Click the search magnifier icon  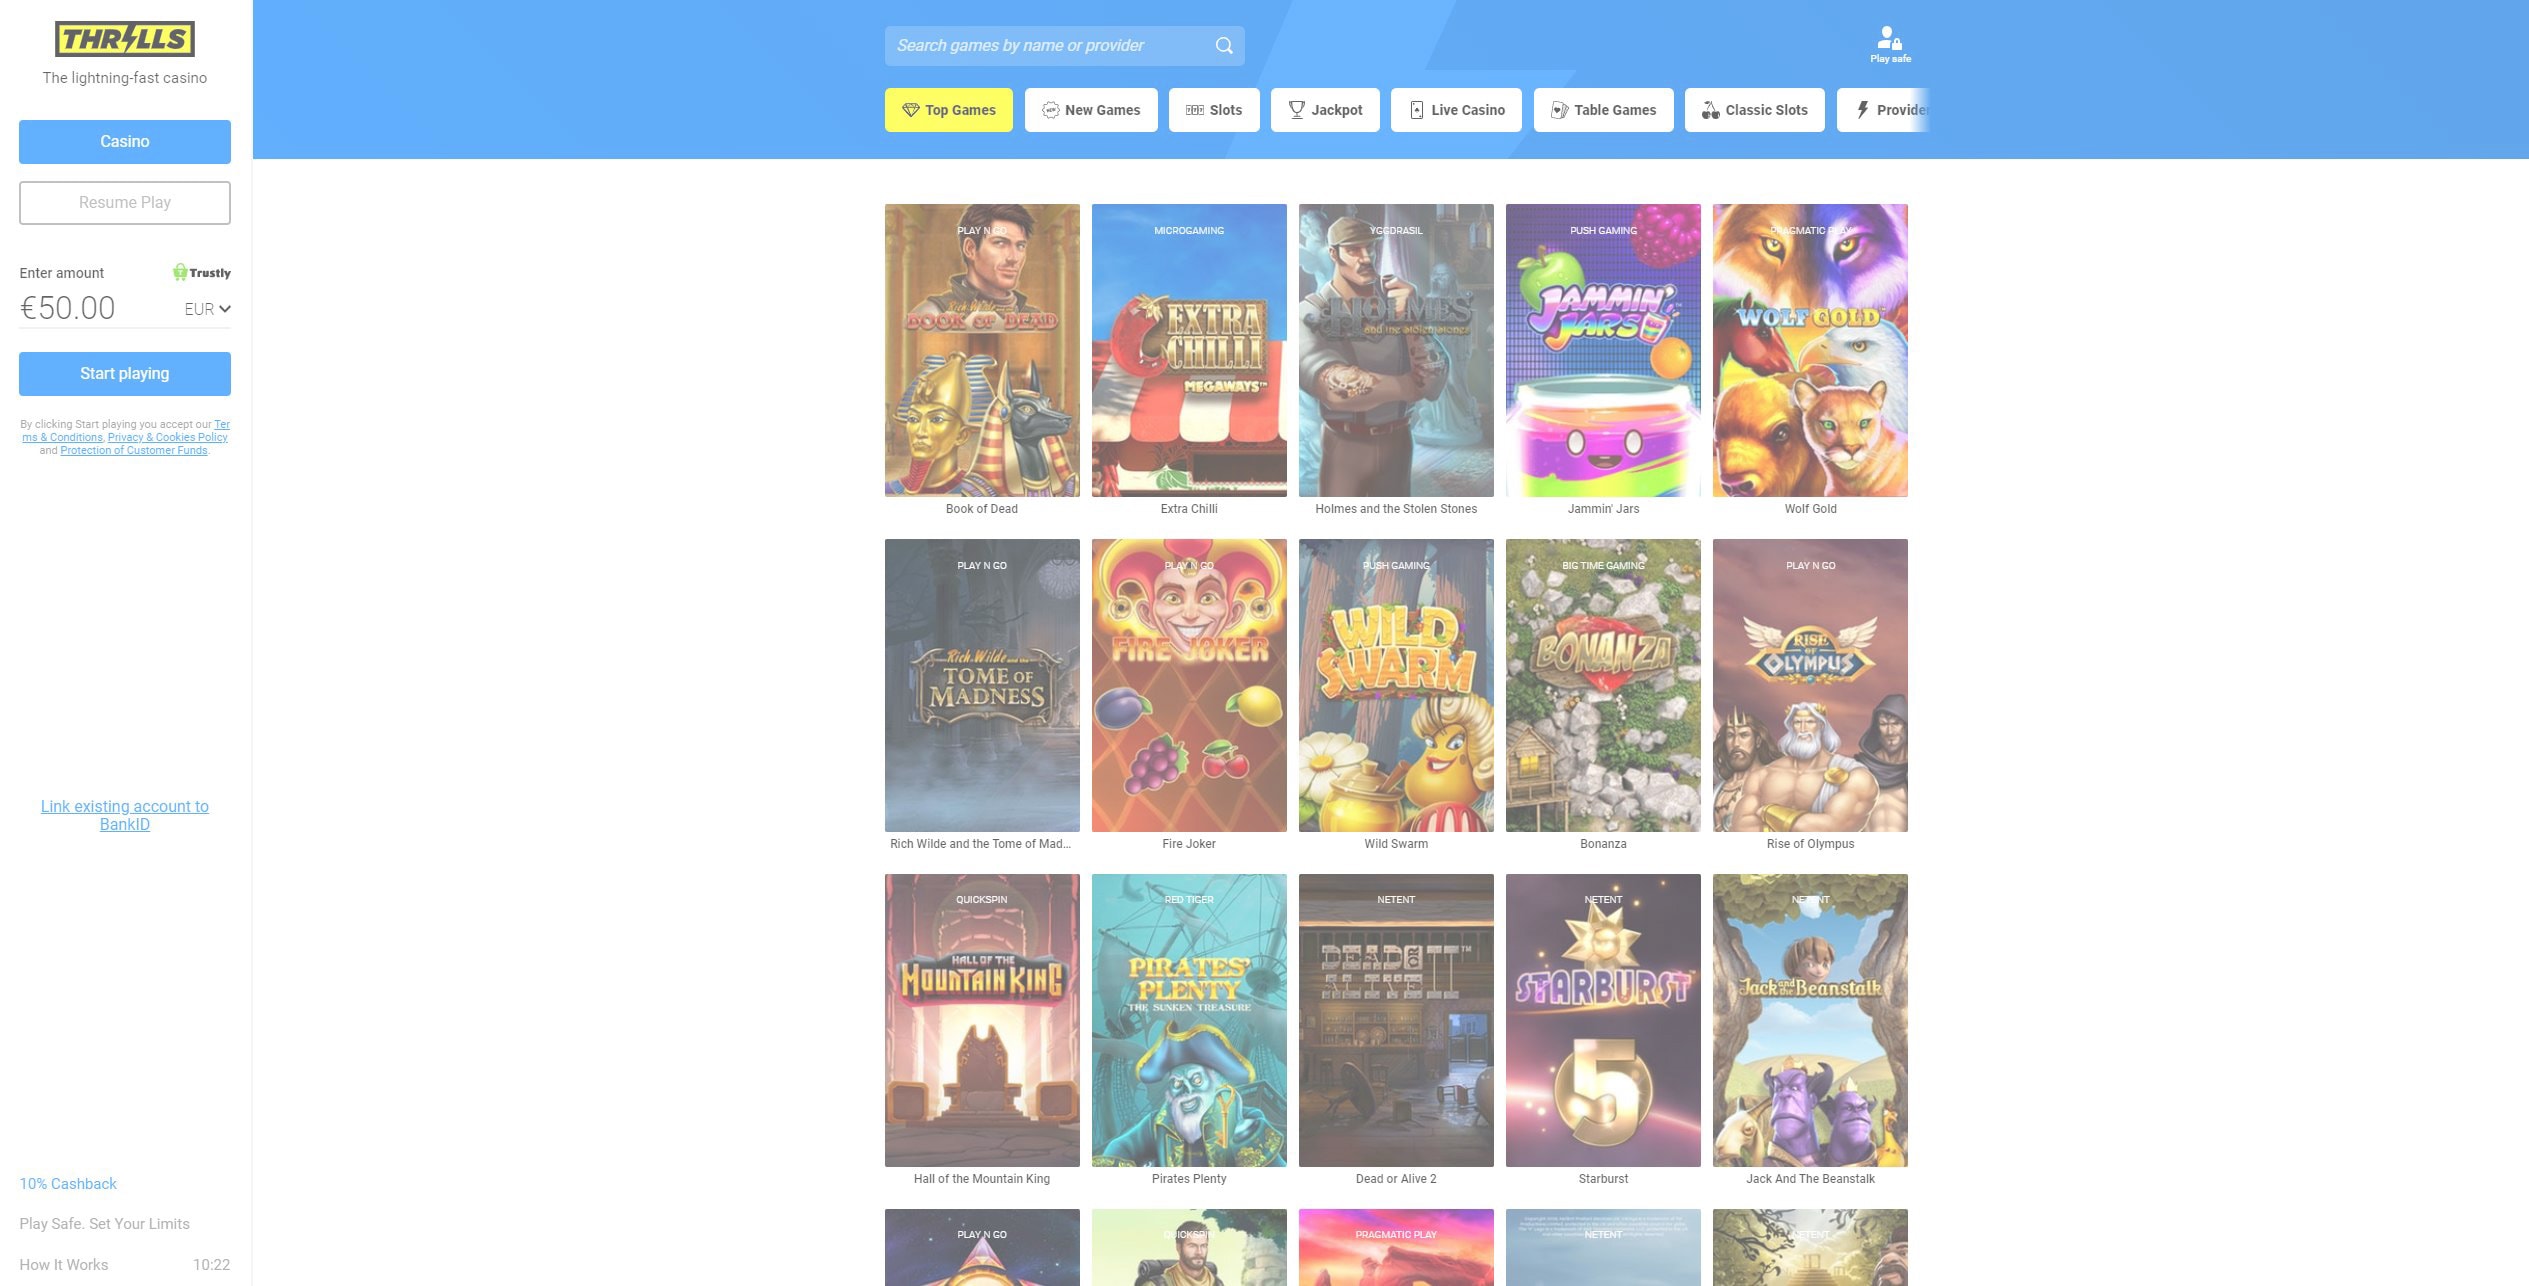pos(1223,46)
